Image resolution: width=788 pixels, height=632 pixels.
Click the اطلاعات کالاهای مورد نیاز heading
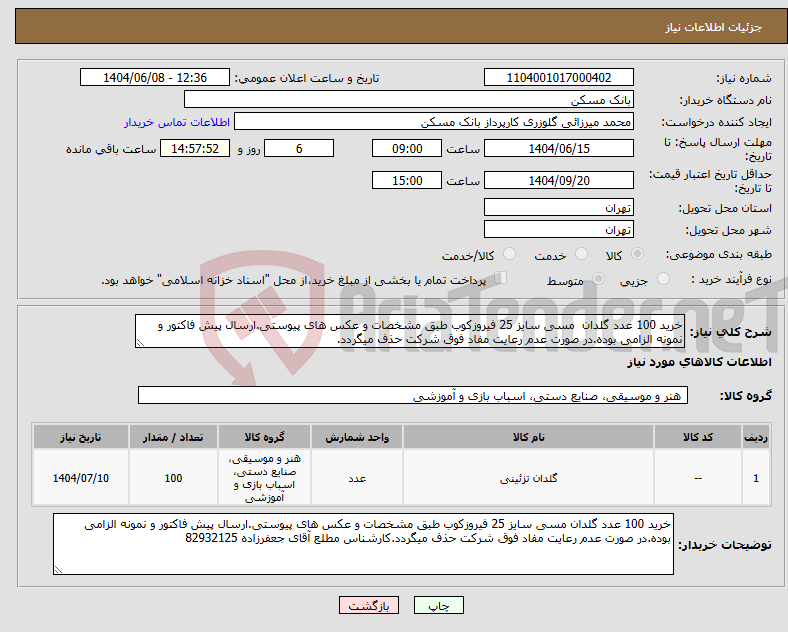point(699,362)
